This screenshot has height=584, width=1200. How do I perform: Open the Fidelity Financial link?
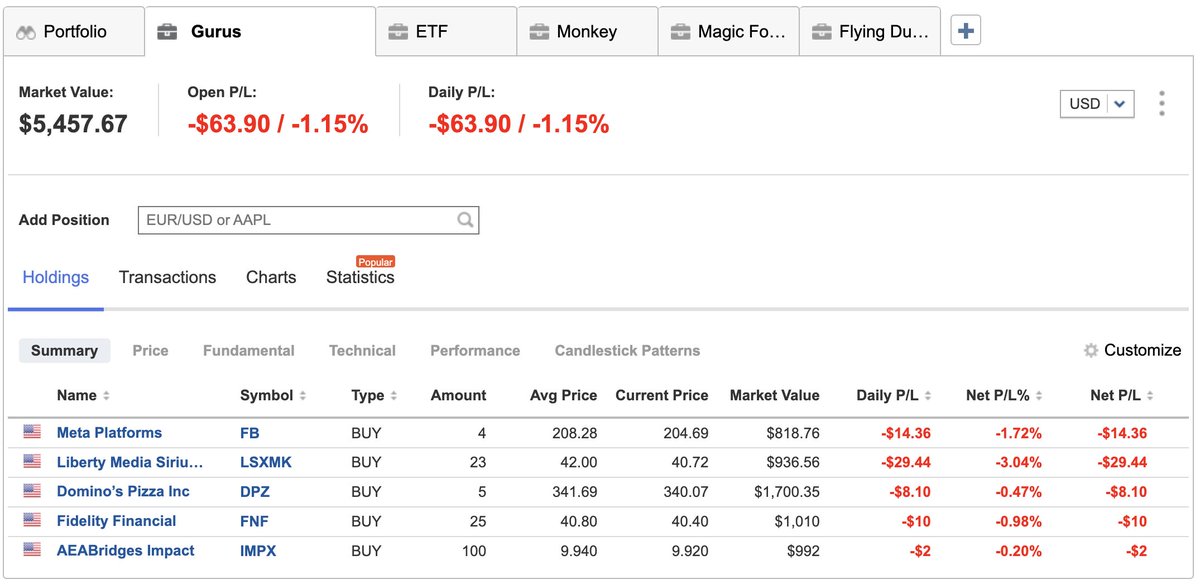click(x=116, y=521)
